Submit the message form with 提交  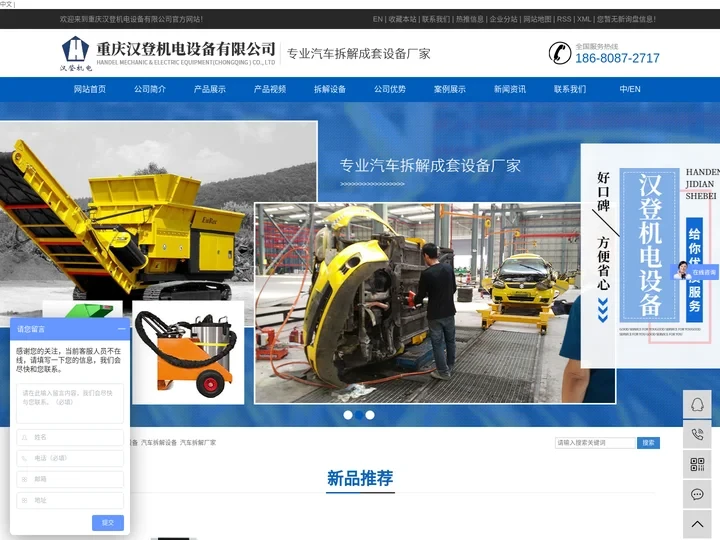click(x=108, y=523)
